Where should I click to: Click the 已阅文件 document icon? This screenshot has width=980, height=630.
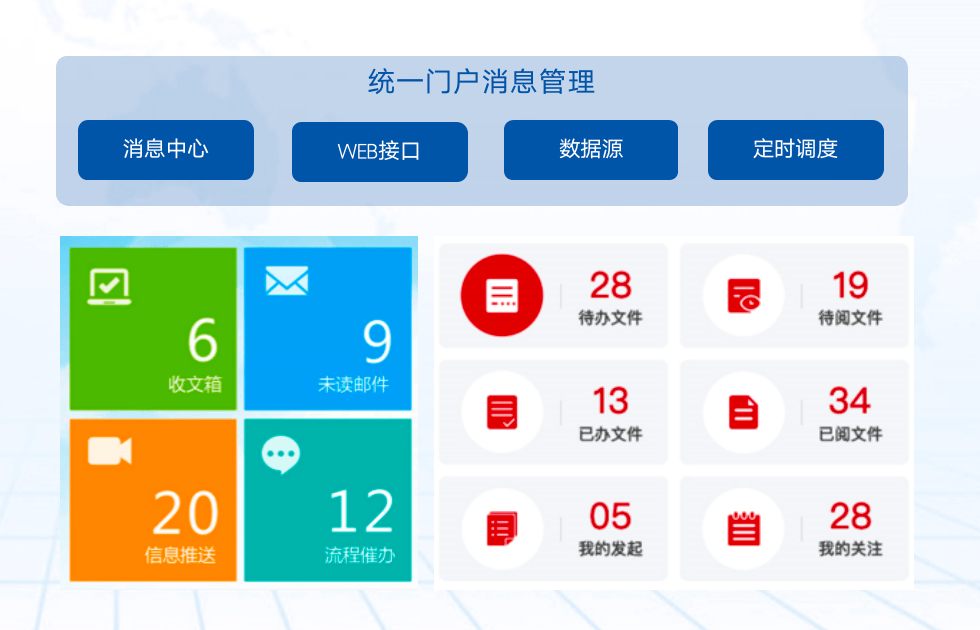pyautogui.click(x=744, y=412)
